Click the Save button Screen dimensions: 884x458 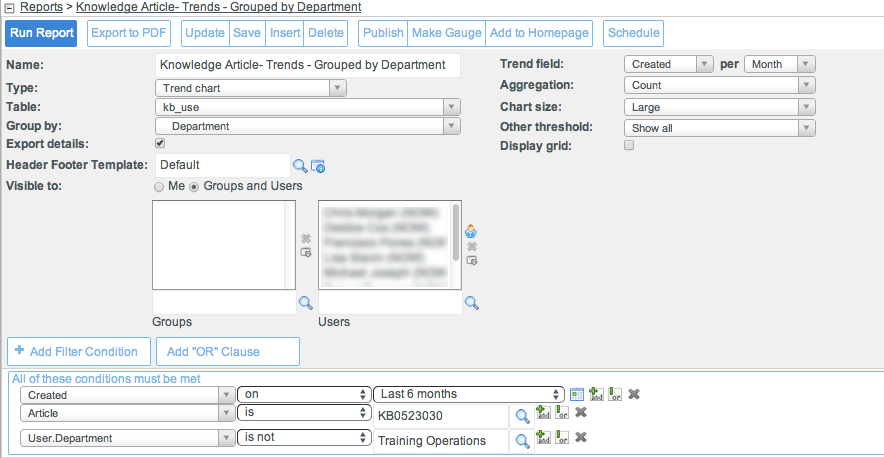pyautogui.click(x=247, y=33)
